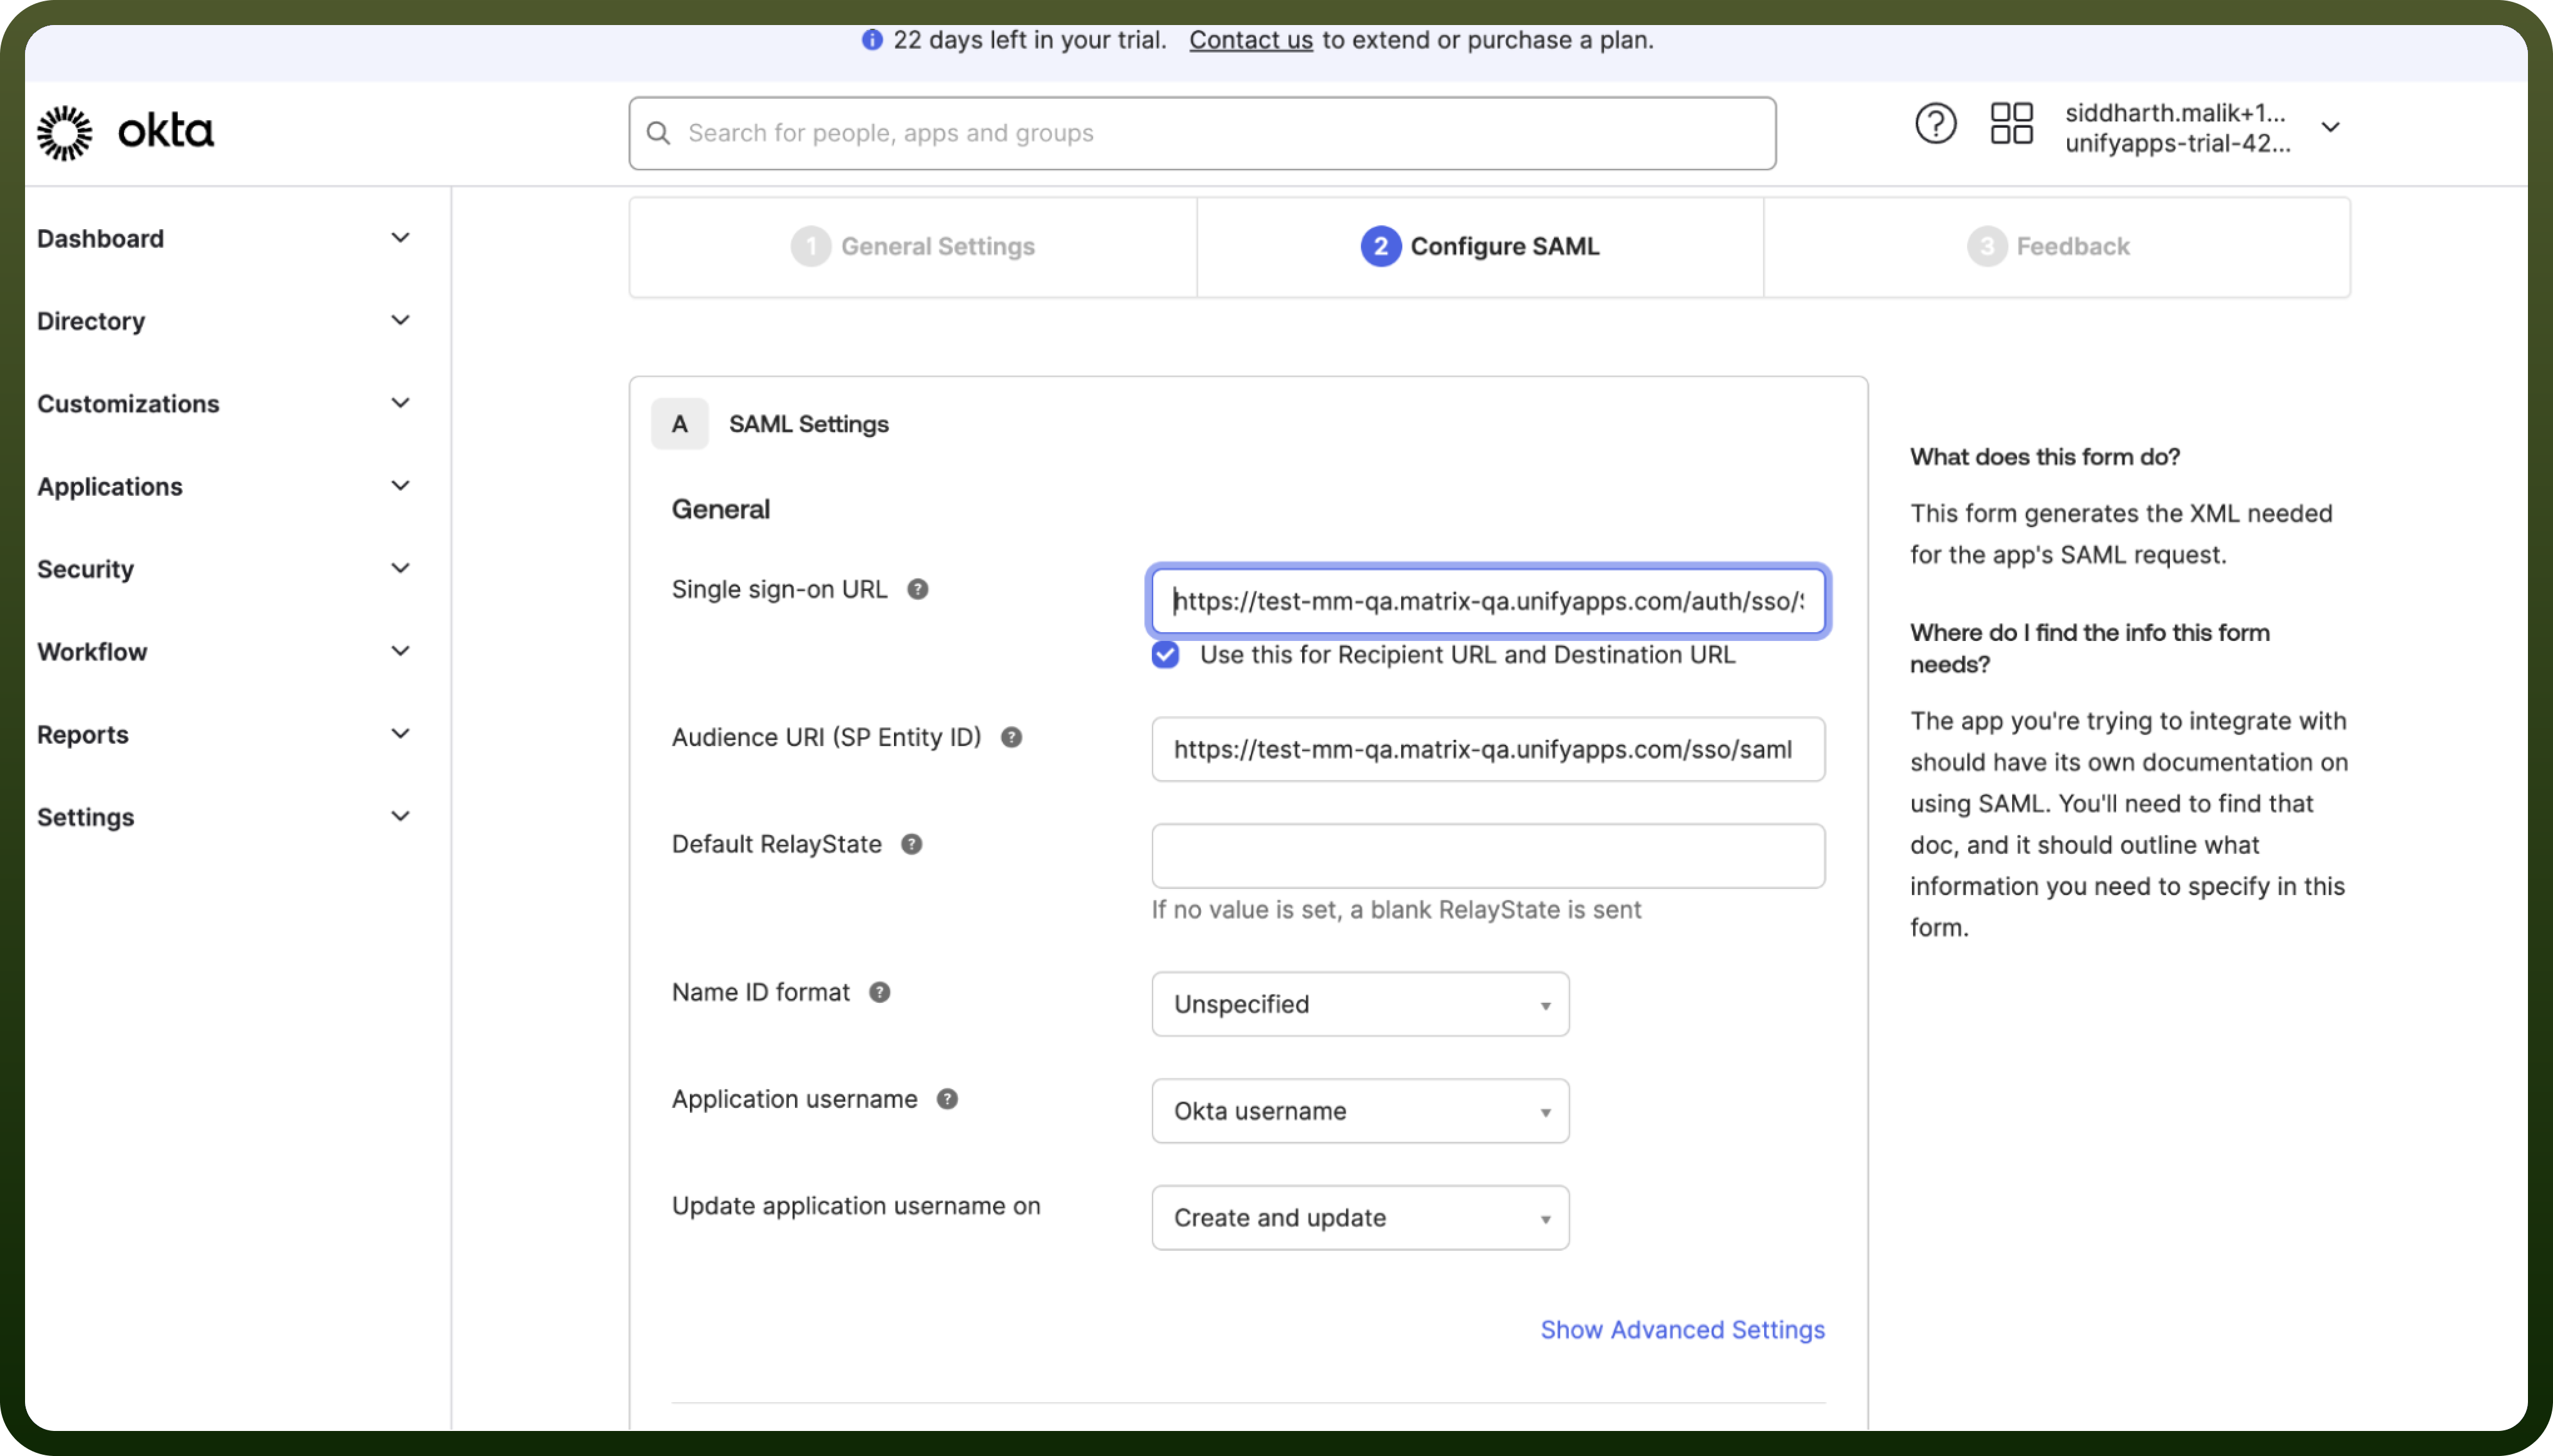
Task: Click the 'Update application username on' label
Action: (856, 1206)
